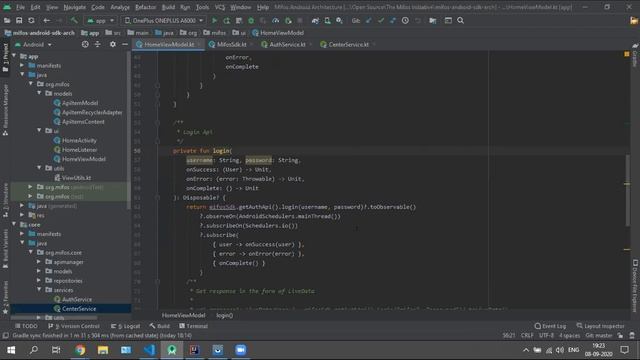640x360 pixels.
Task: Open the Profiler toolbar icon
Action: click(x=276, y=20)
